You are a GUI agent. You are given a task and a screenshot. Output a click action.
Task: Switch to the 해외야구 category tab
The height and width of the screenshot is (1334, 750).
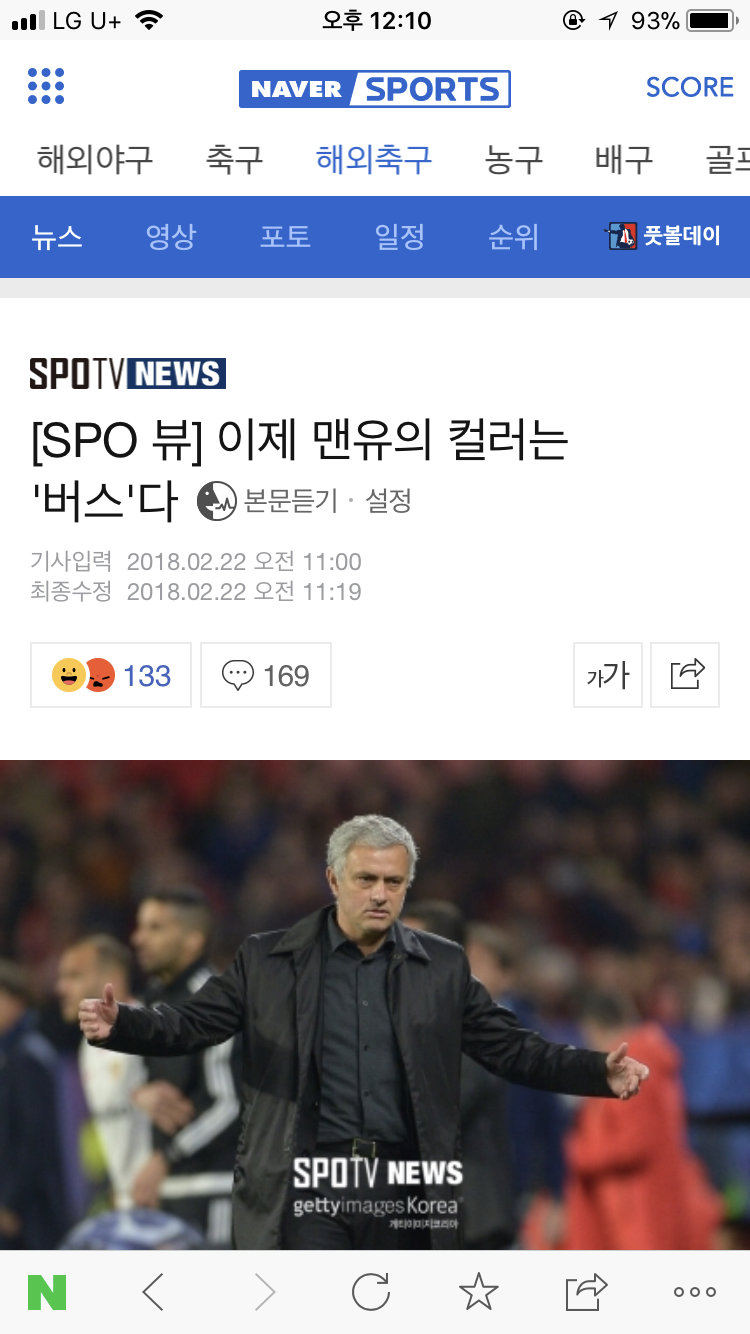tap(95, 159)
